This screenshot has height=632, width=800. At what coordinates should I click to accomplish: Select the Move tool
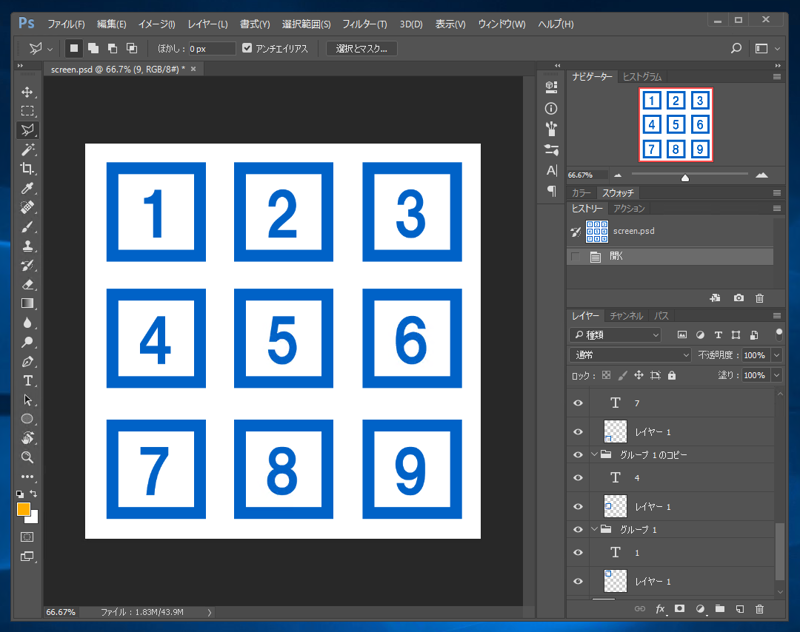tap(28, 92)
